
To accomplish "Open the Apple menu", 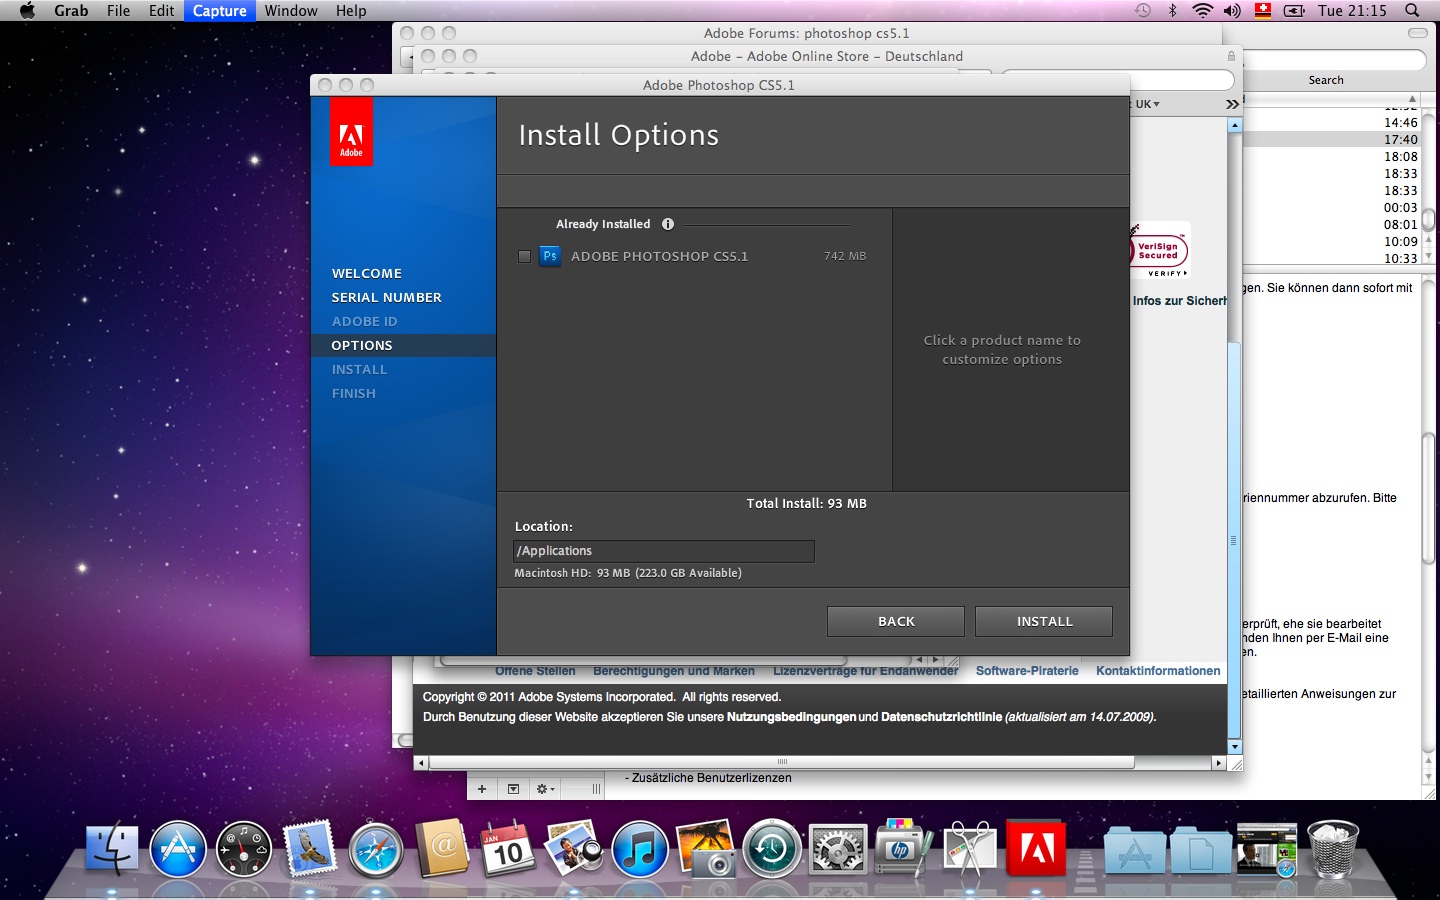I will 27,11.
